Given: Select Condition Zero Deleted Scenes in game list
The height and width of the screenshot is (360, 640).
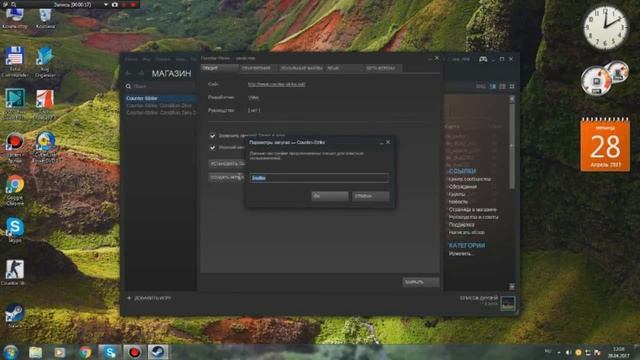Looking at the screenshot, I should (161, 113).
